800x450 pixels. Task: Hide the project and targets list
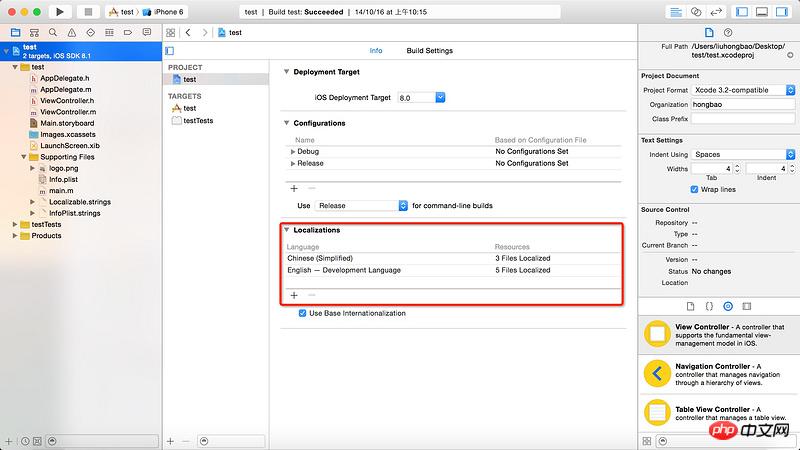tap(170, 51)
